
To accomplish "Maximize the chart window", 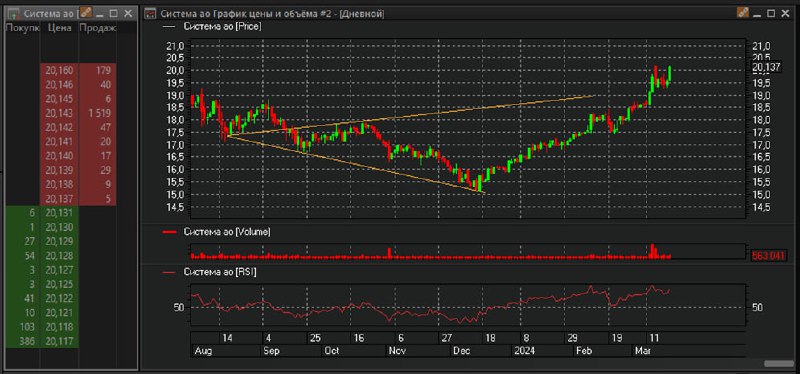I will [x=771, y=13].
